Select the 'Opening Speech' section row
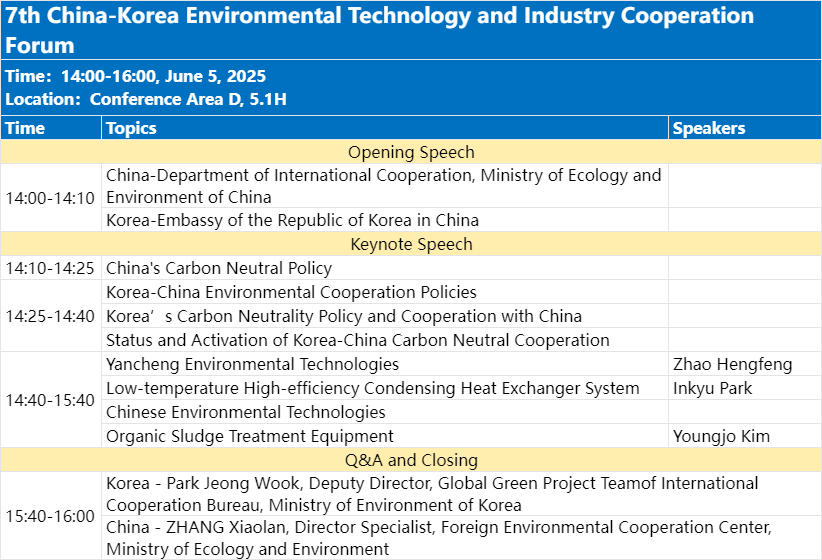This screenshot has width=822, height=560. (x=411, y=152)
